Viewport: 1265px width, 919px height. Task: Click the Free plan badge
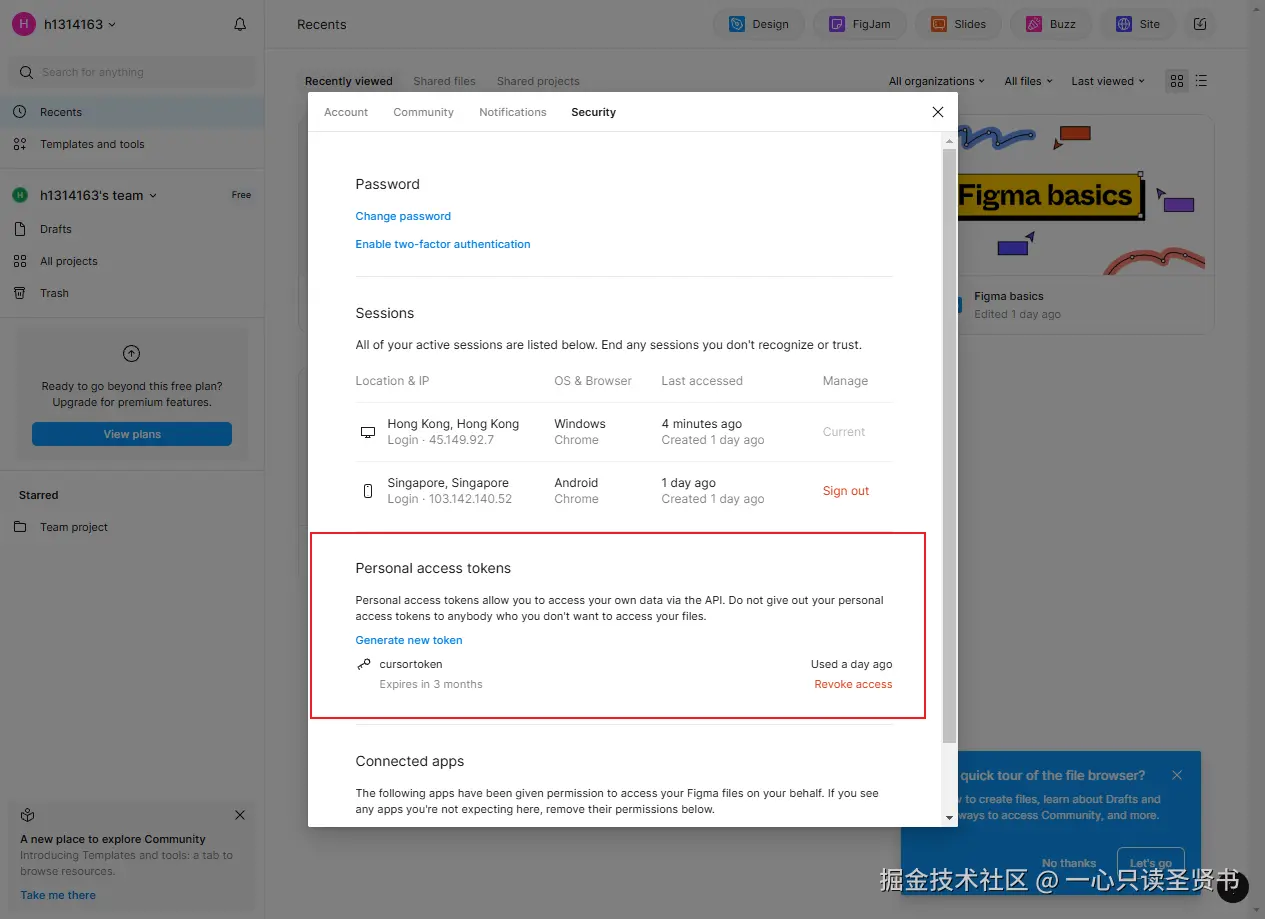(241, 195)
